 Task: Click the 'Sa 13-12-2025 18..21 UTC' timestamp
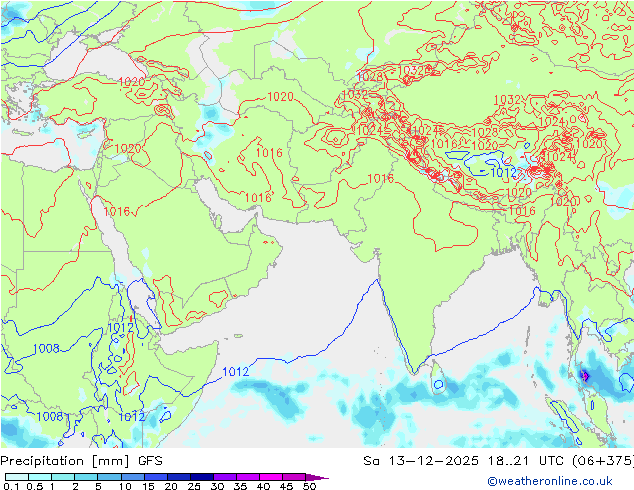pos(465,461)
